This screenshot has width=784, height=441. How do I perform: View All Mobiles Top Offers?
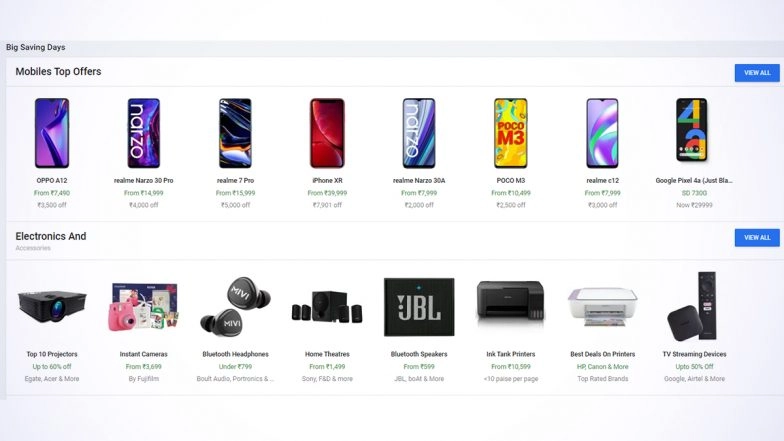pos(757,72)
